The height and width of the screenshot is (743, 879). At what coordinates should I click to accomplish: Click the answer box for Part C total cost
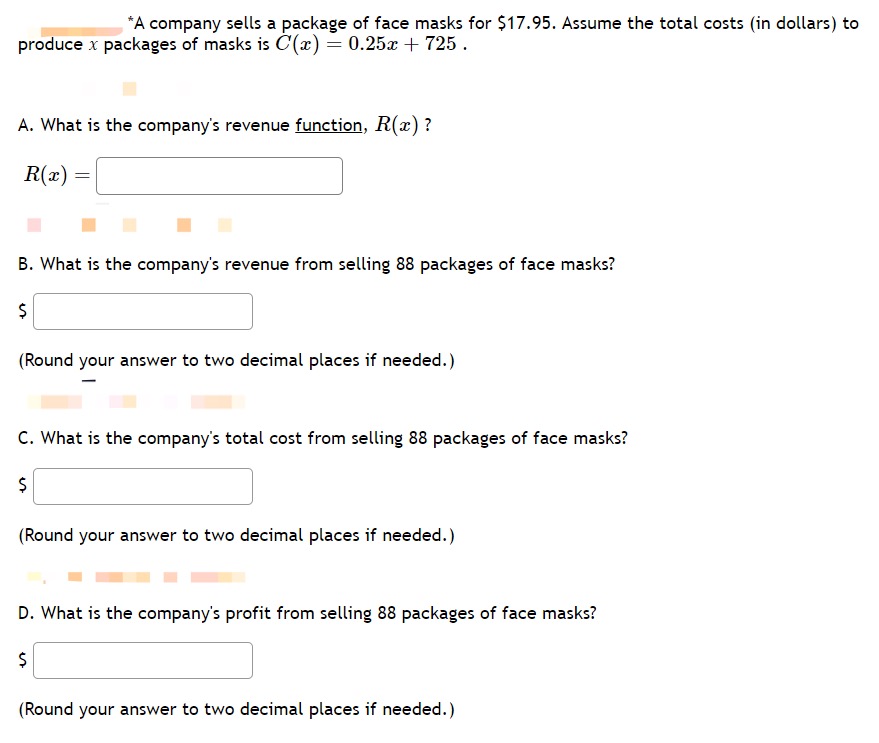point(143,486)
